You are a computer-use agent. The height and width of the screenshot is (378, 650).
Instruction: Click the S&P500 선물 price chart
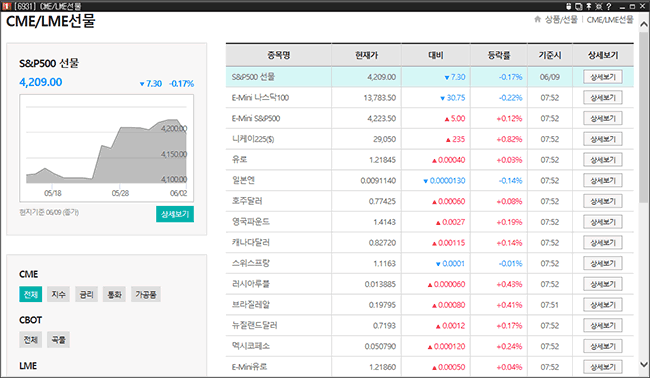click(107, 148)
